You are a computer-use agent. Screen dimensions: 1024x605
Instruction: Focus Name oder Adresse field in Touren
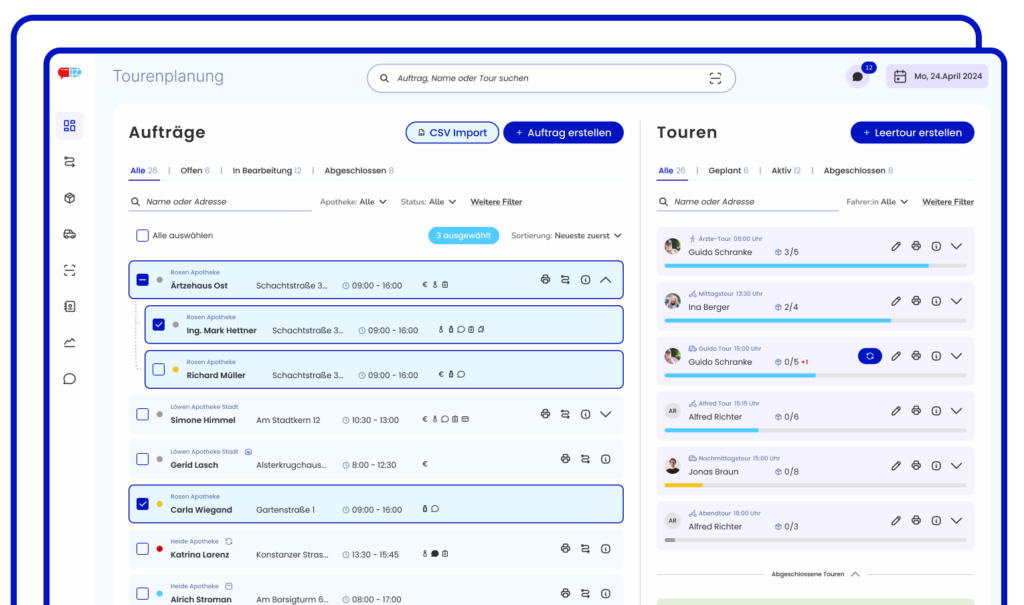click(747, 202)
